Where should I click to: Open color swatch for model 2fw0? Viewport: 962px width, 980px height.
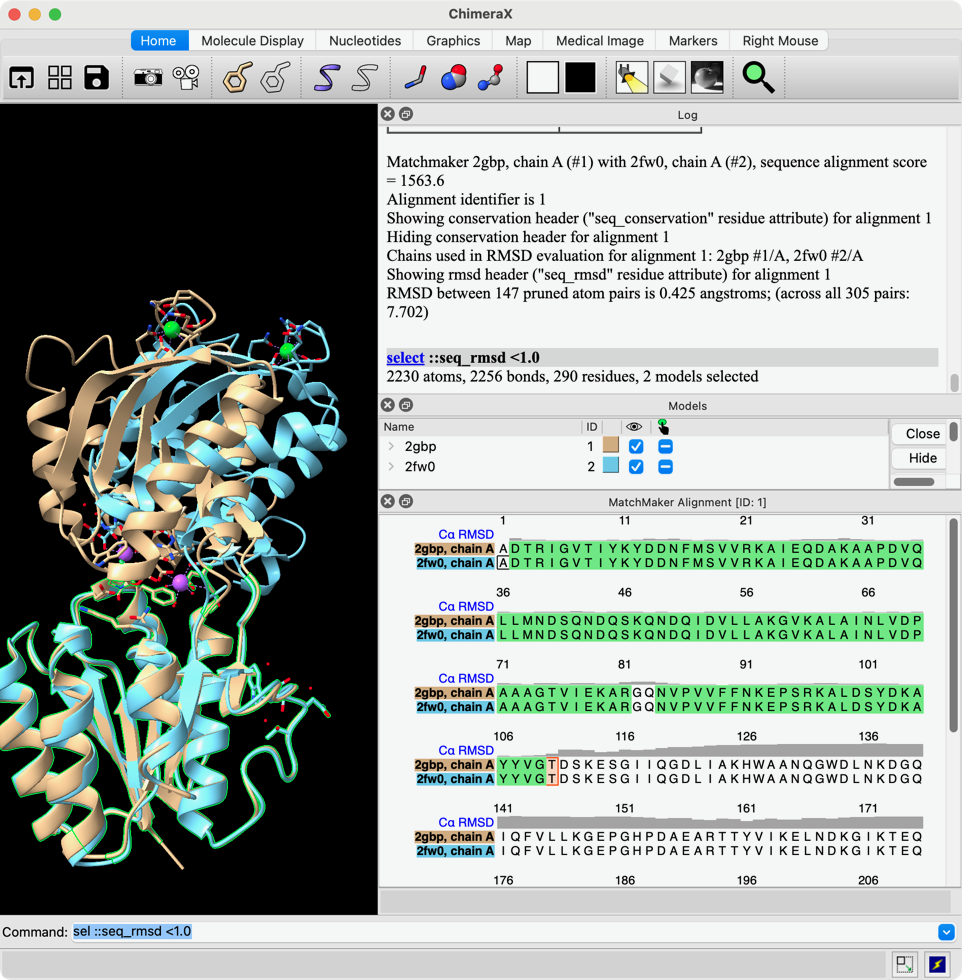coord(611,466)
